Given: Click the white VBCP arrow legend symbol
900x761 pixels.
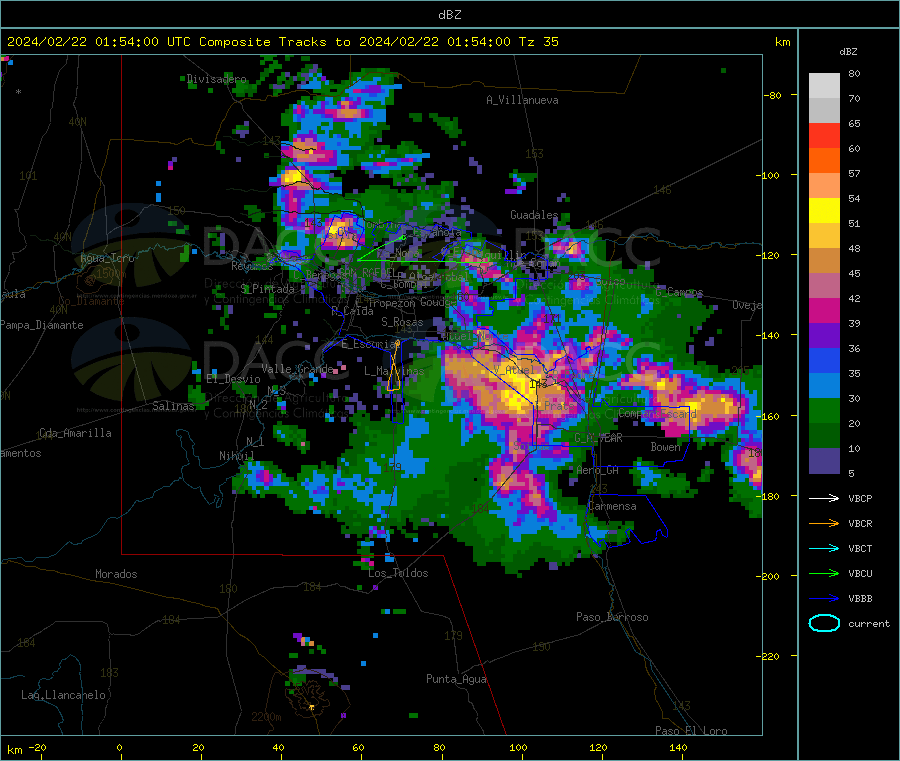Looking at the screenshot, I should tap(824, 498).
